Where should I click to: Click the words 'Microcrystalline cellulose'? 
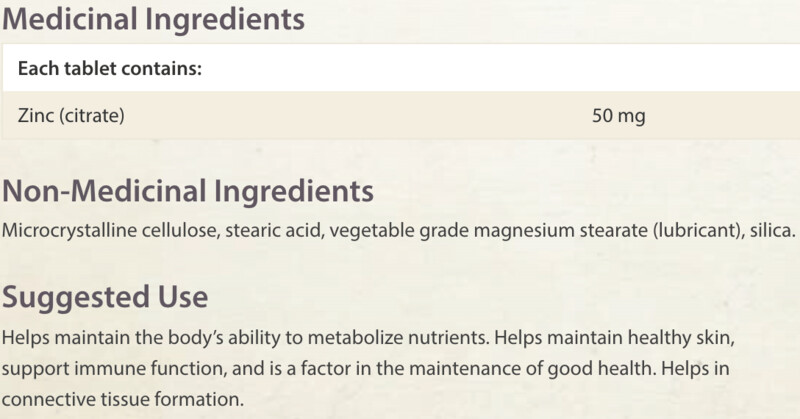111,231
